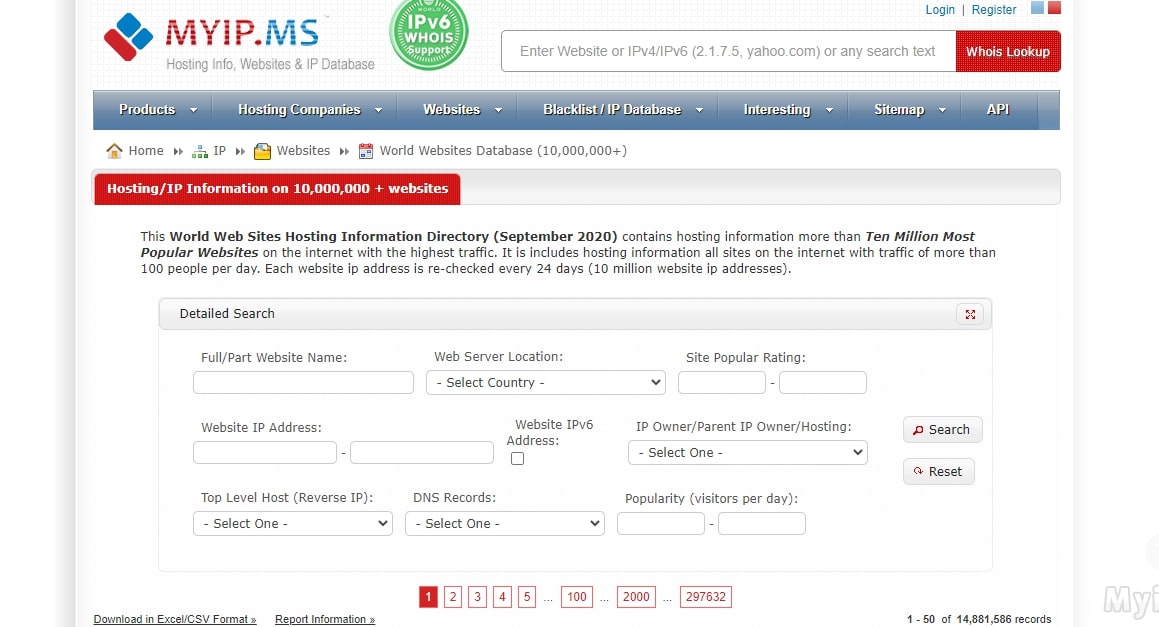Select the red color theme swatch
The width and height of the screenshot is (1159, 627).
[1054, 8]
